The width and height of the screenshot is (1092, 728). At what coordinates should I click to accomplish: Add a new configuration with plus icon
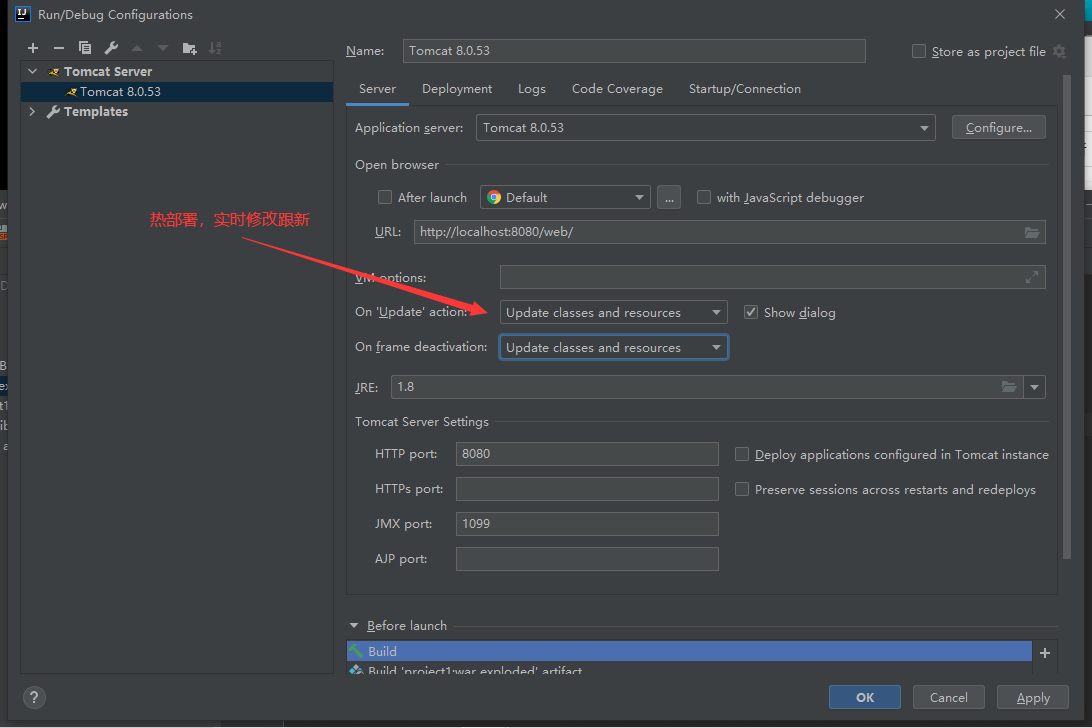click(x=33, y=48)
